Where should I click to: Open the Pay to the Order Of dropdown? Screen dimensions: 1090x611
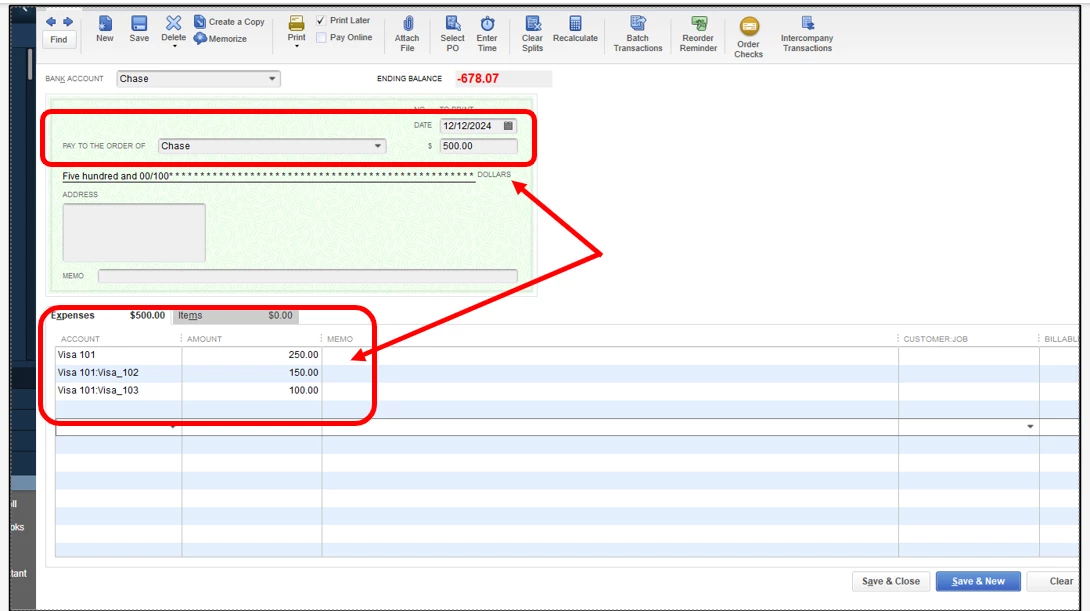tap(377, 146)
